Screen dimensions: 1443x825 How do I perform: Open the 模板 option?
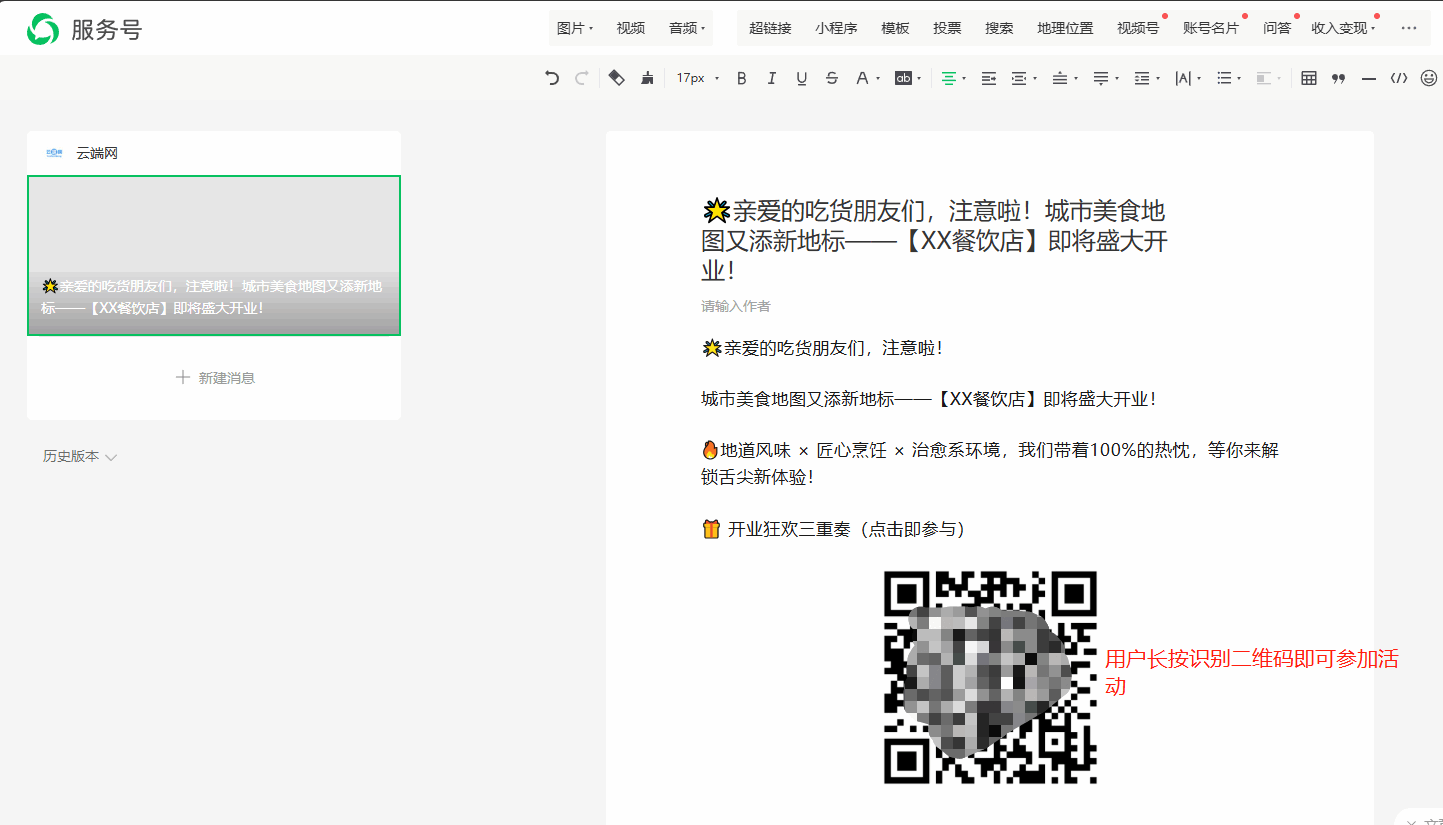[895, 28]
